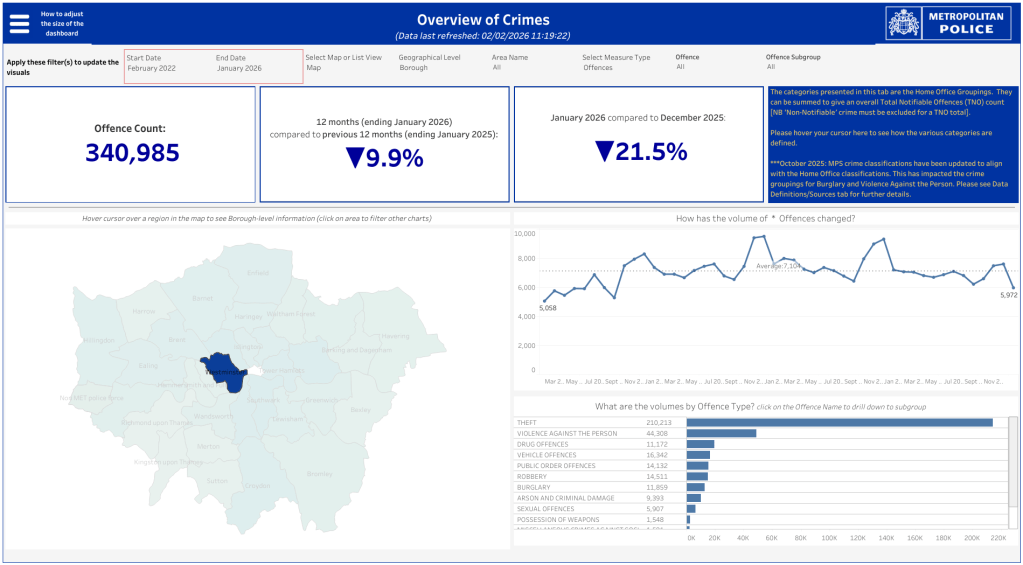1023x565 pixels.
Task: Open the hamburger menu icon
Action: click(19, 22)
